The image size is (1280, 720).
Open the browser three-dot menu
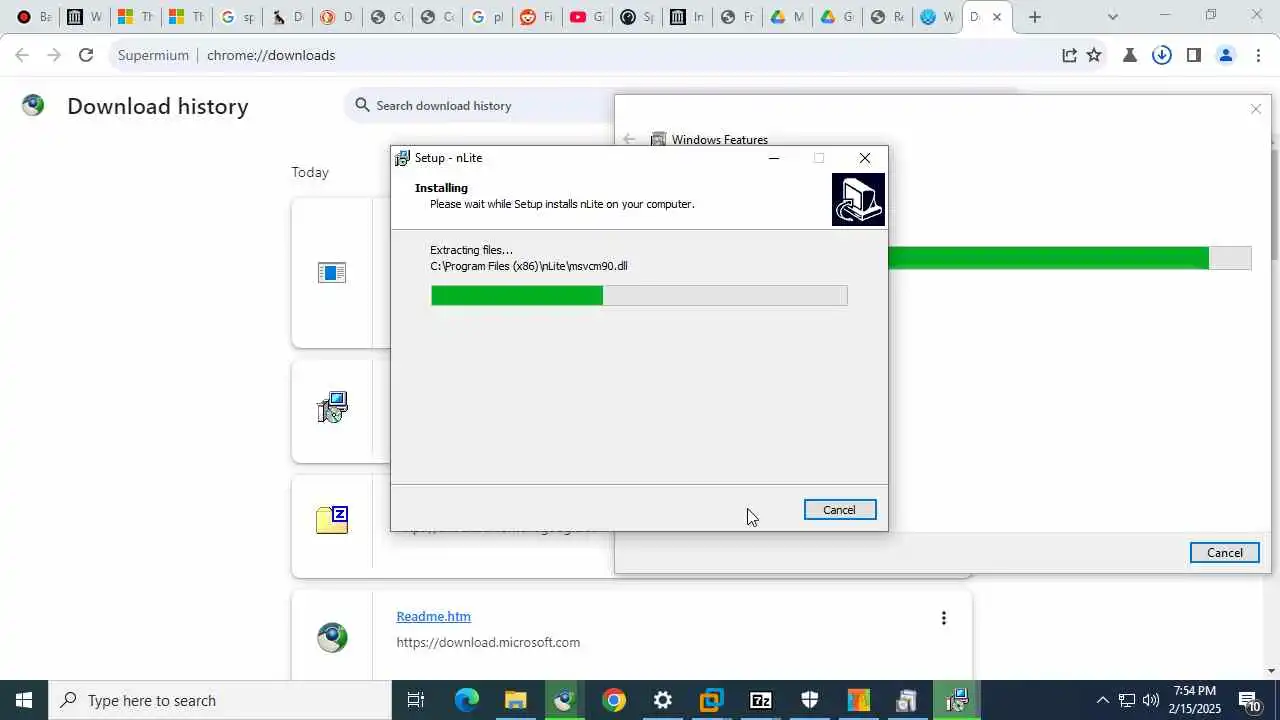click(x=1257, y=55)
